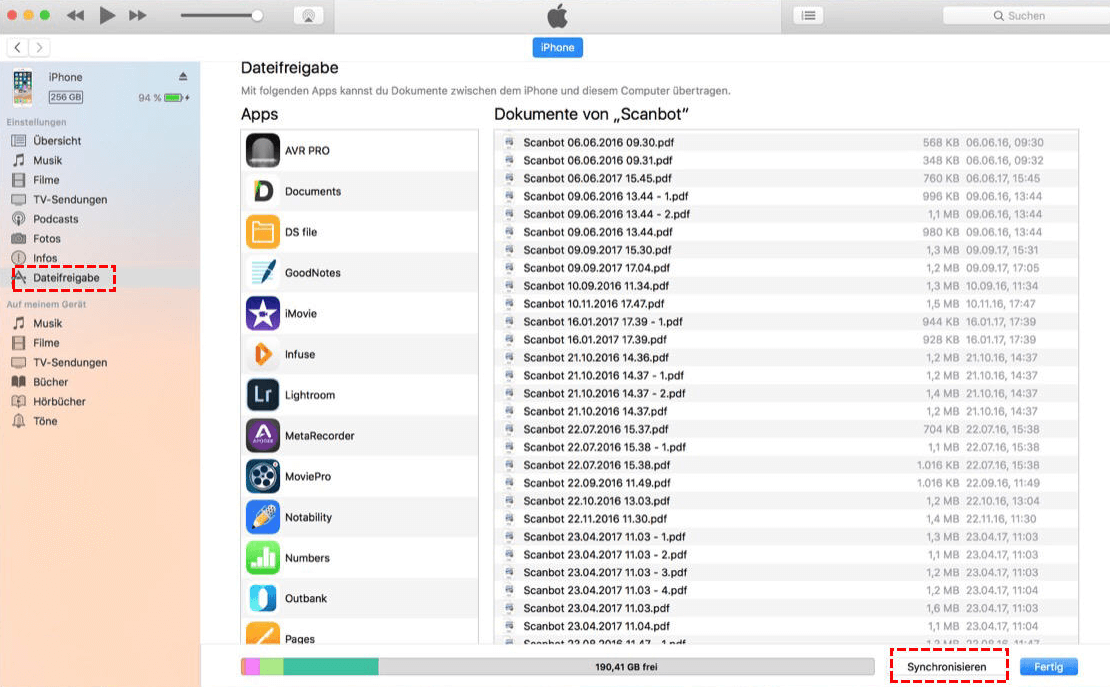Select Podcasts in the sidebar

pos(55,219)
